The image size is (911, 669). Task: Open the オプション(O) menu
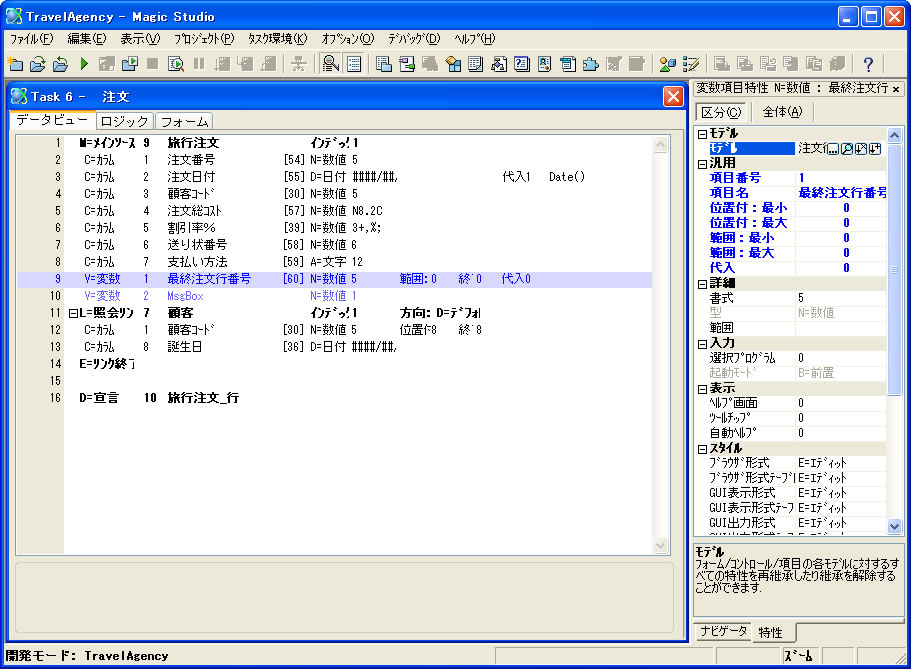point(348,39)
